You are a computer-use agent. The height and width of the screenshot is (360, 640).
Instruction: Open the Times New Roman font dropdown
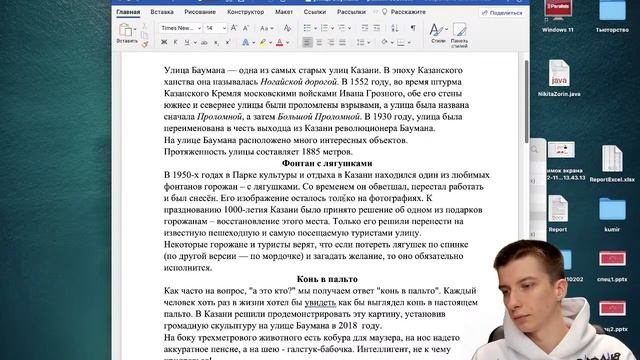(181, 28)
